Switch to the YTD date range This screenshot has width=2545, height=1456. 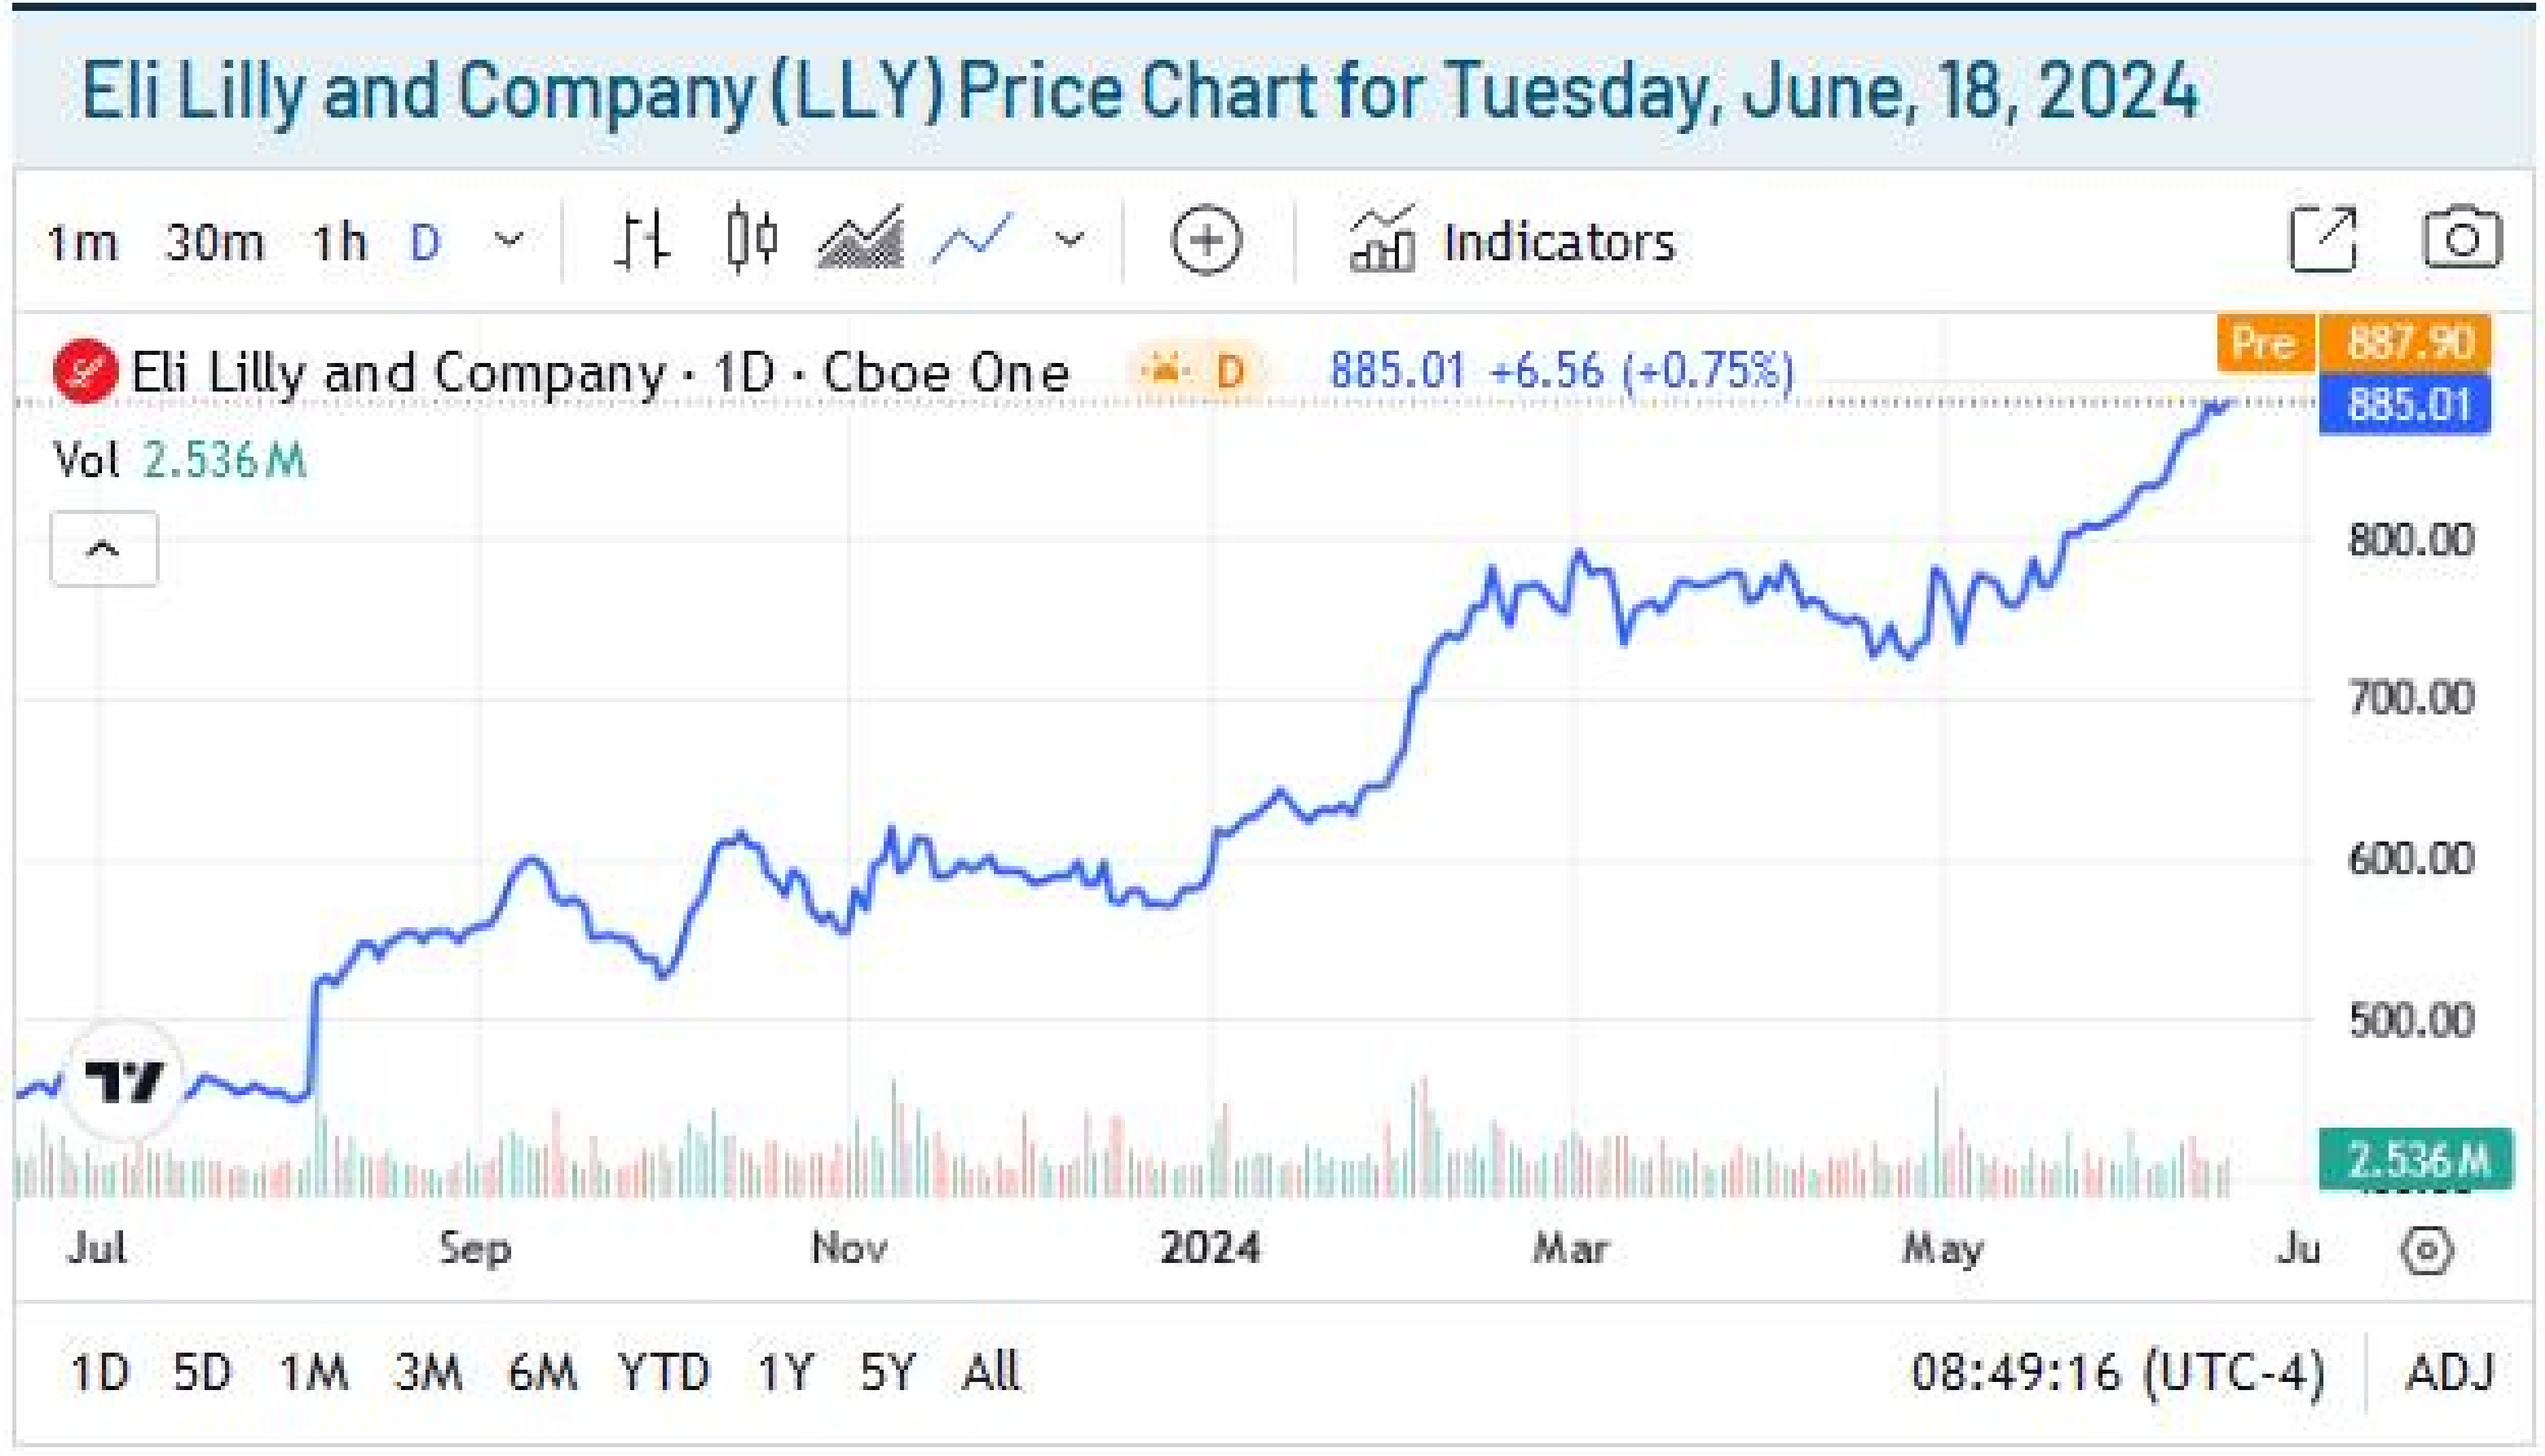[663, 1372]
